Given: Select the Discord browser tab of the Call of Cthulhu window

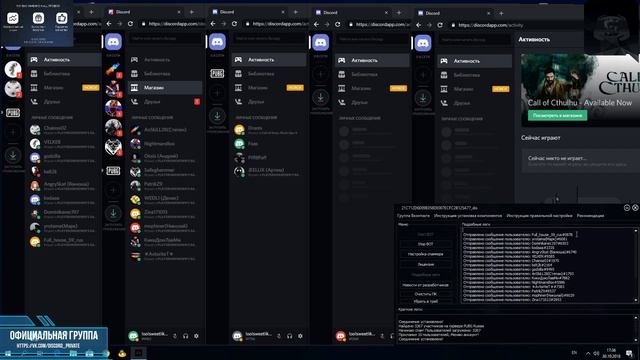Looking at the screenshot, I should pyautogui.click(x=453, y=13).
